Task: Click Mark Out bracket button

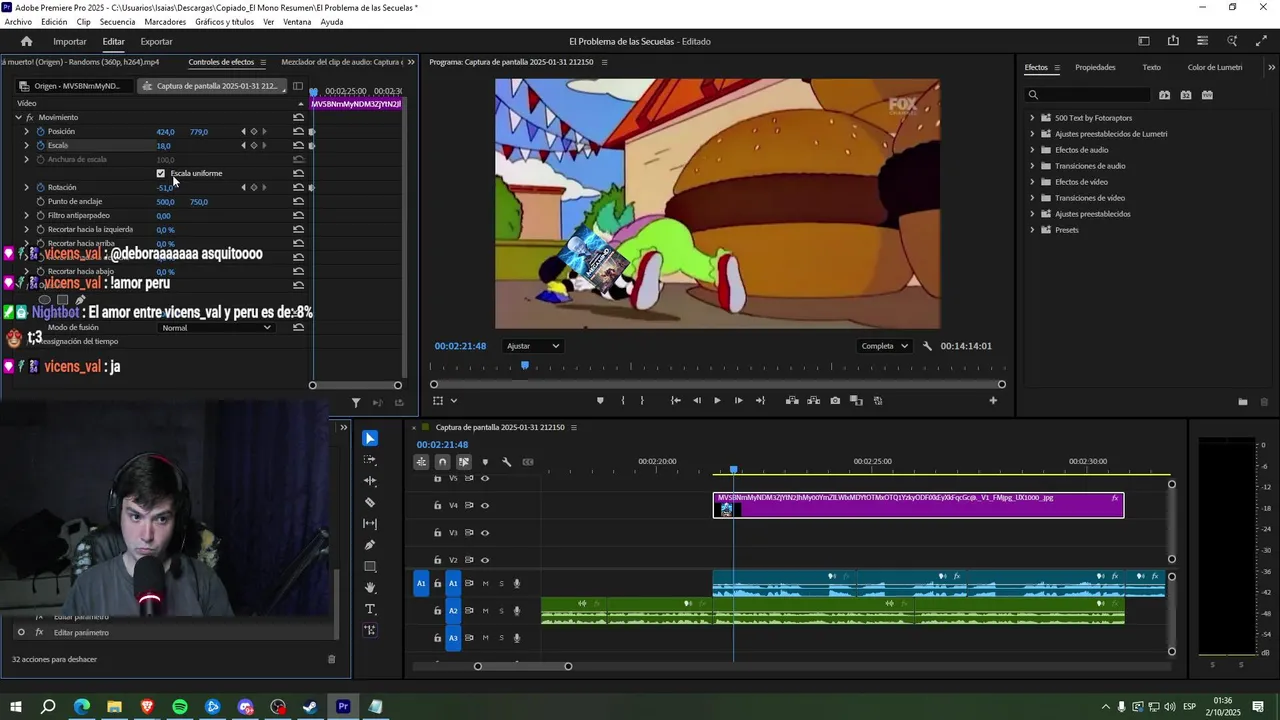Action: (x=642, y=401)
